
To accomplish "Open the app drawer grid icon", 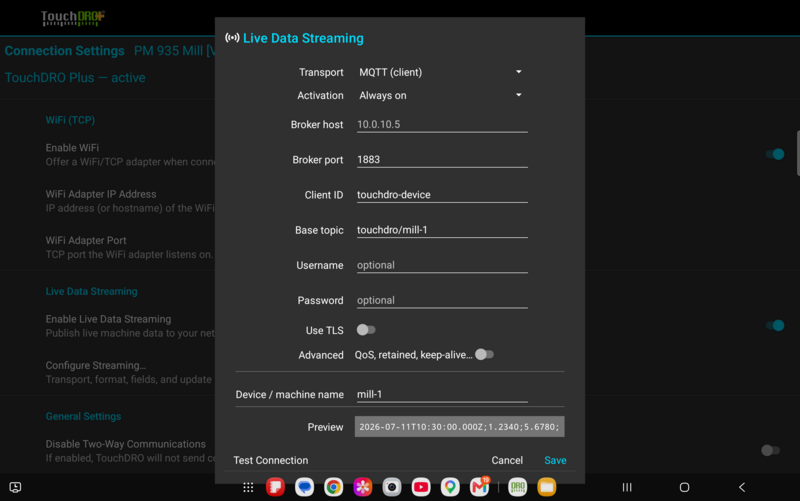I will click(248, 487).
